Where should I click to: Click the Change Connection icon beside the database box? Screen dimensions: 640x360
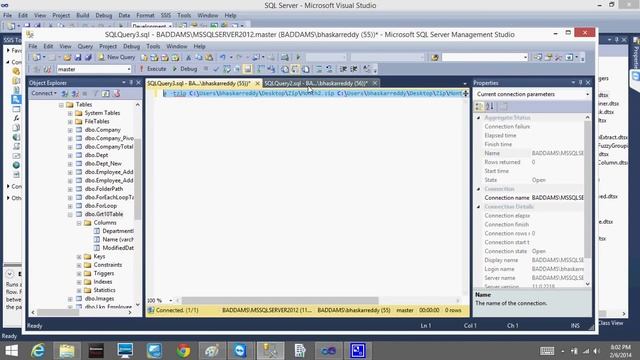[x=47, y=69]
